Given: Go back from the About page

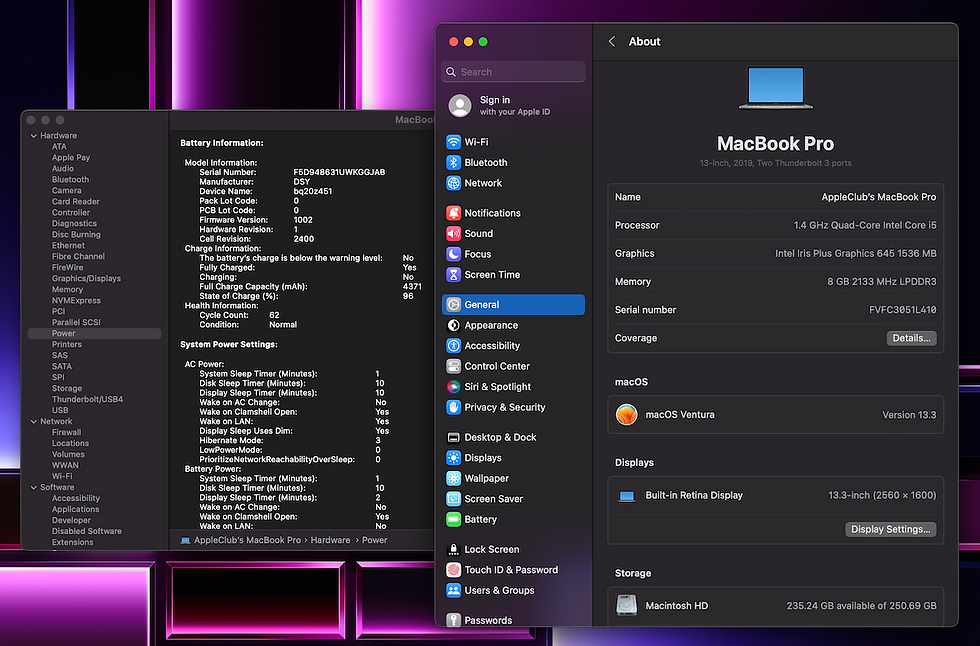Looking at the screenshot, I should 612,41.
